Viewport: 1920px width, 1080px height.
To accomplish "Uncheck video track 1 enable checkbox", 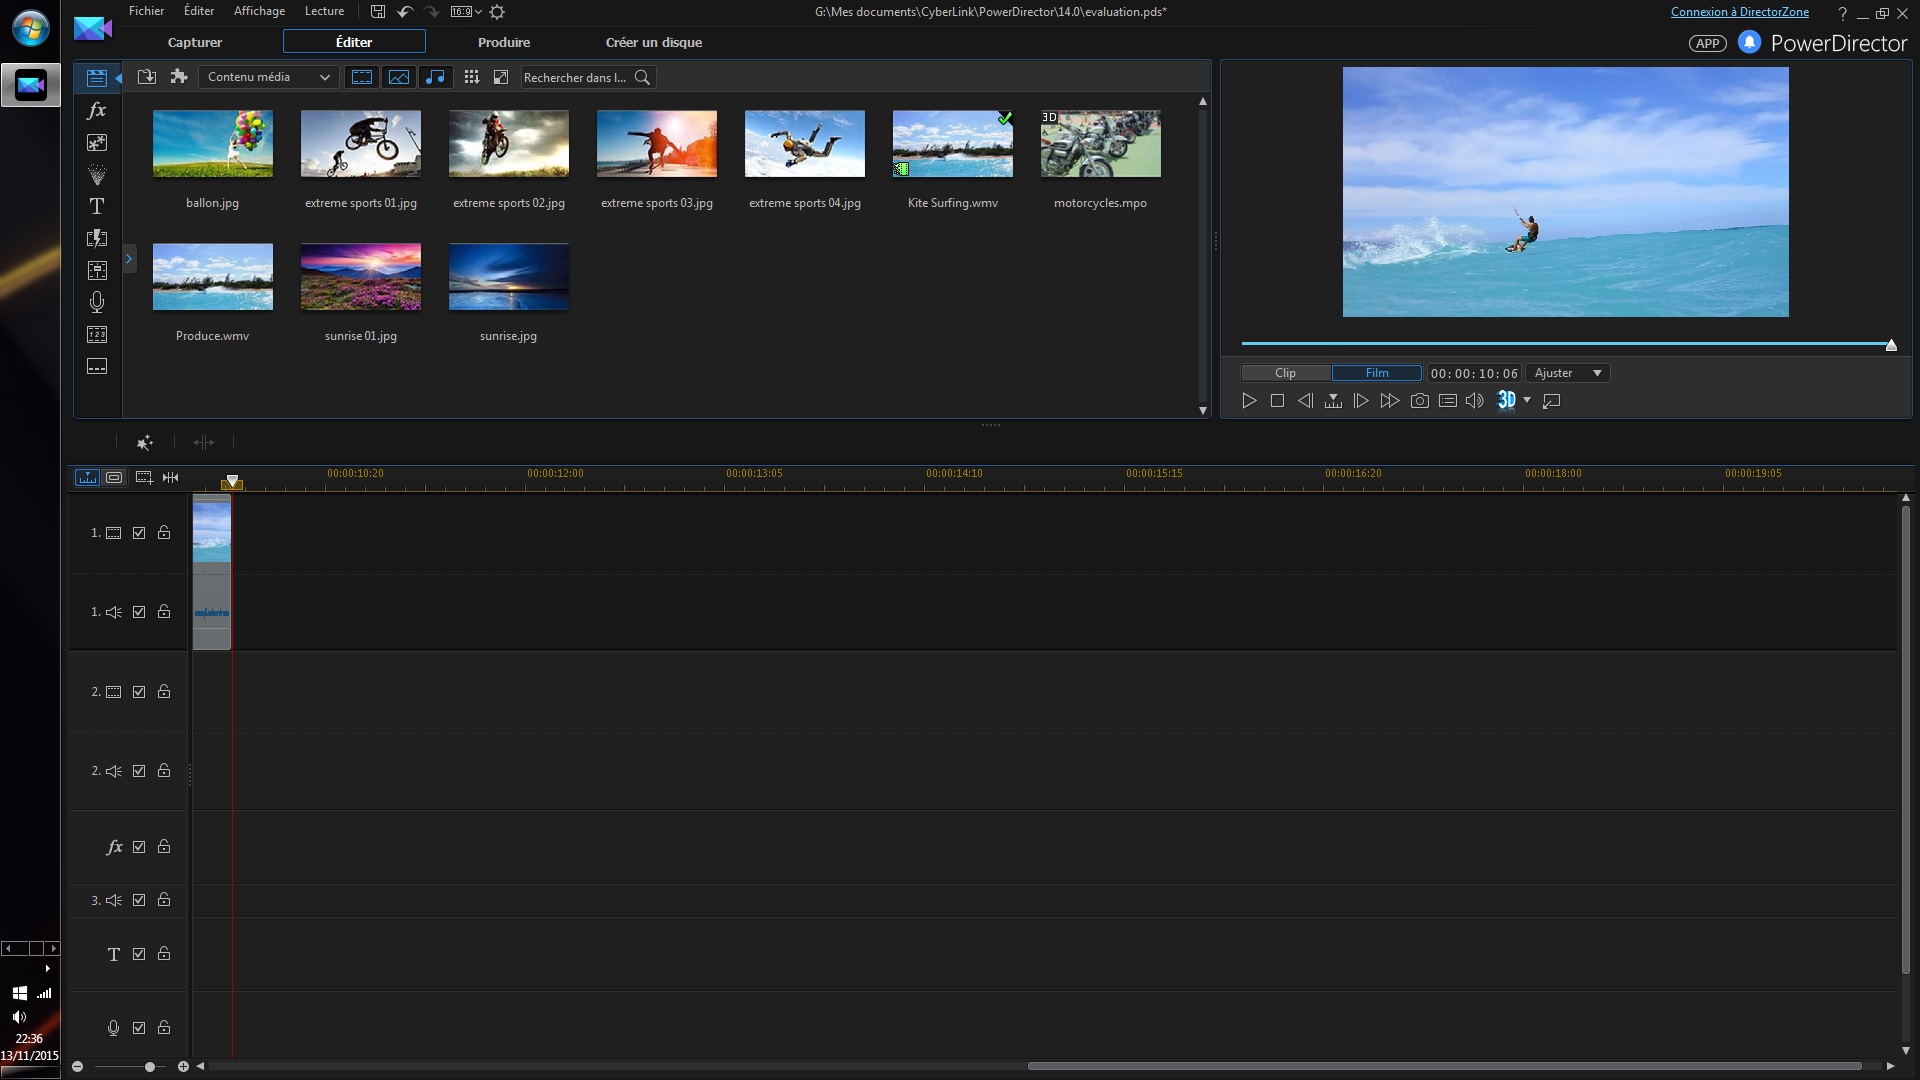I will coord(139,533).
